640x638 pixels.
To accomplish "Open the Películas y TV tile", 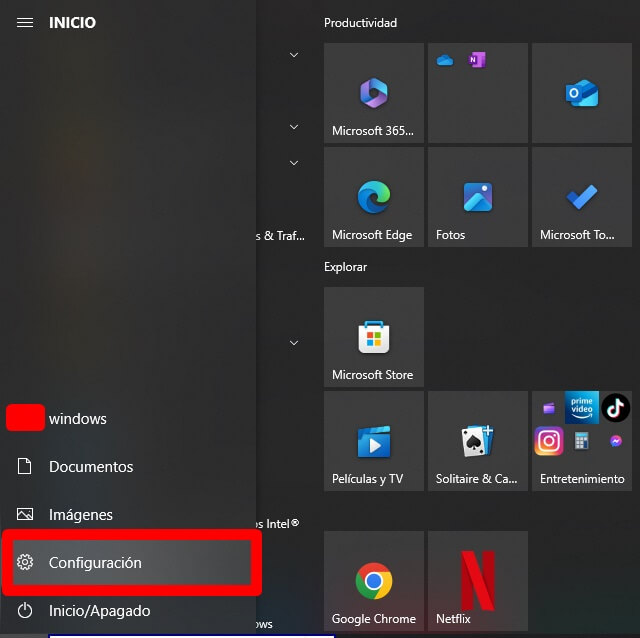I will pos(373,441).
